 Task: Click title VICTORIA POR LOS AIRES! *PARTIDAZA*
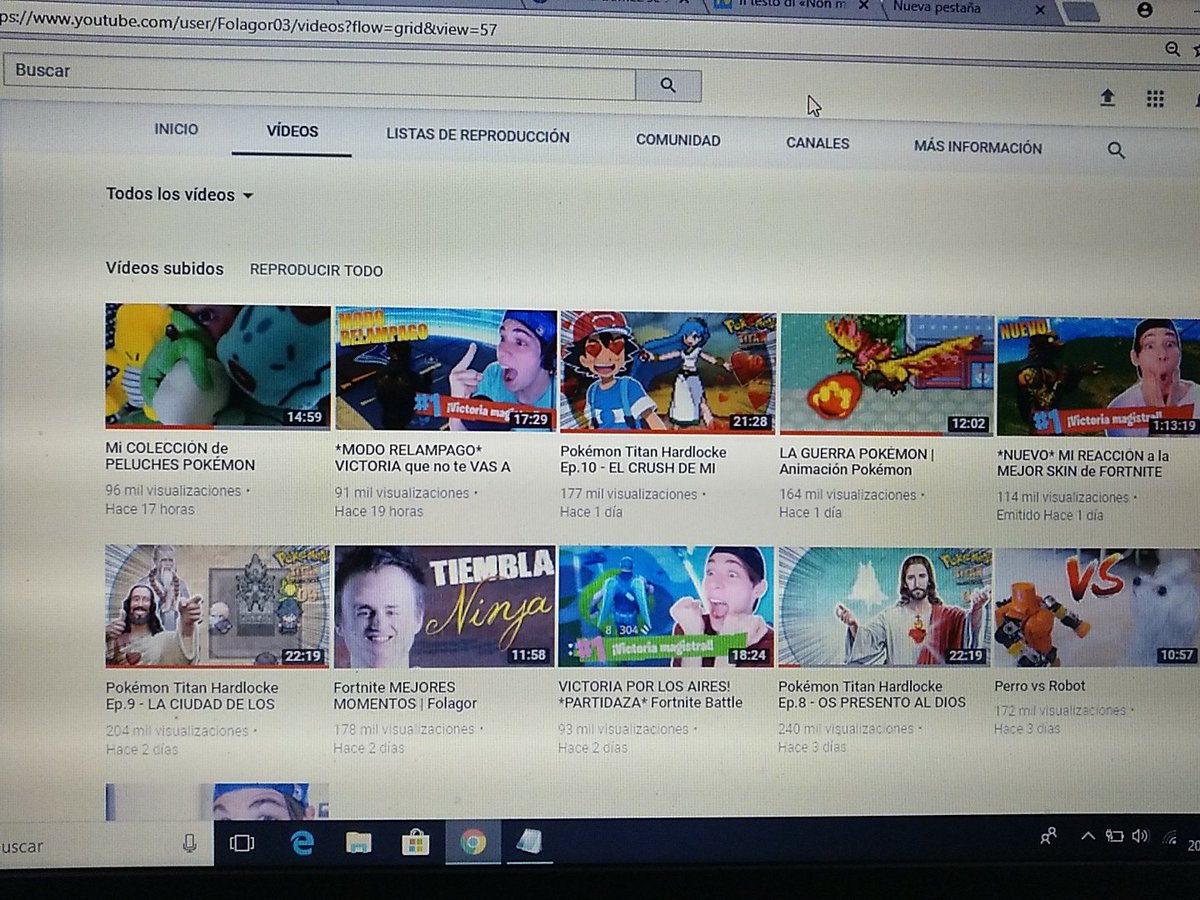(651, 694)
